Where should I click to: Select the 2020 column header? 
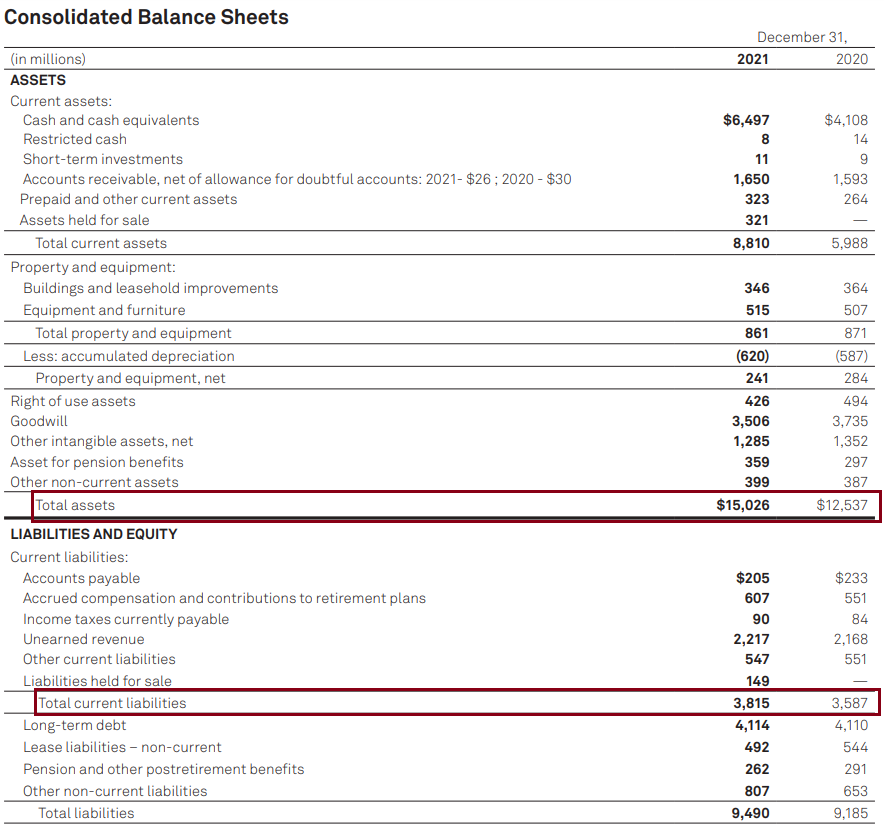point(851,59)
